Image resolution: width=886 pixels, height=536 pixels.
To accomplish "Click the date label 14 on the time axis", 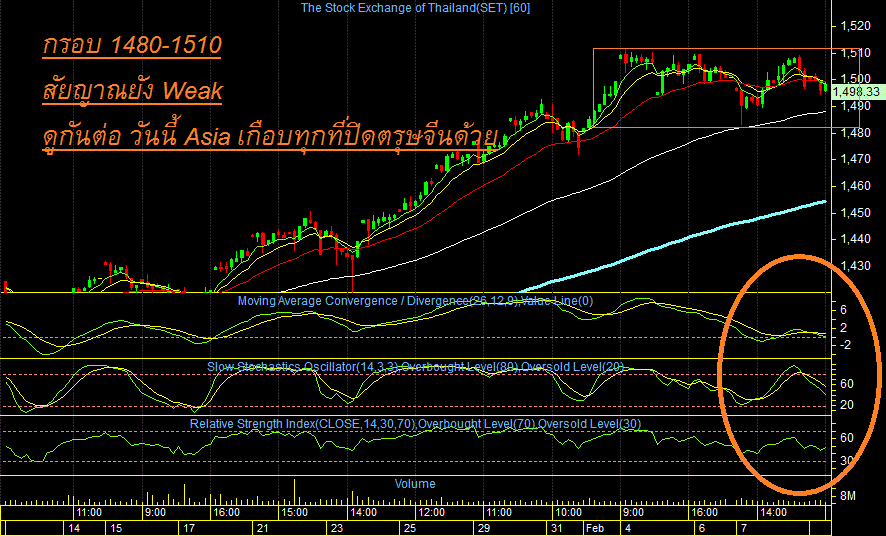I will [75, 529].
